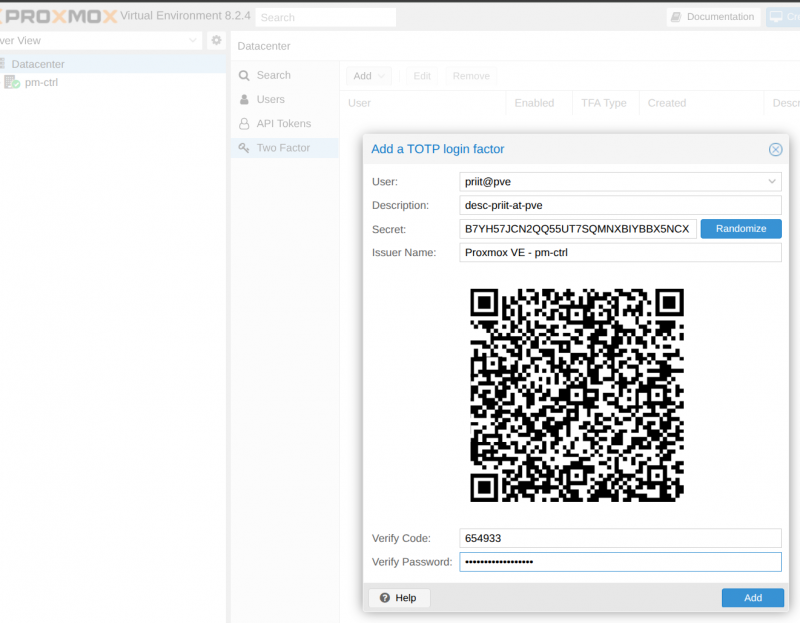Click the key icon beside Two Factor
The width and height of the screenshot is (800, 623).
tap(244, 148)
